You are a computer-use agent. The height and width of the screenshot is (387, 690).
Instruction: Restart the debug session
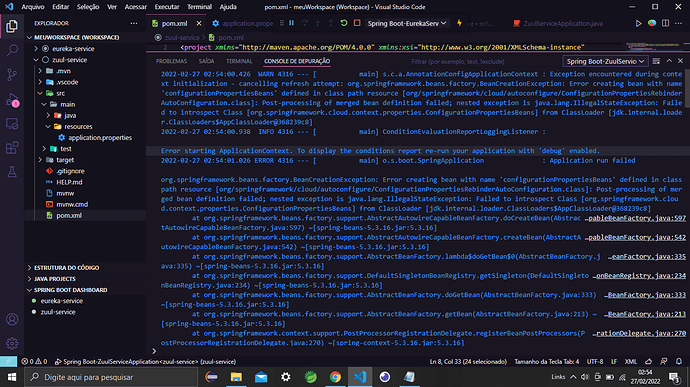pyautogui.click(x=344, y=23)
